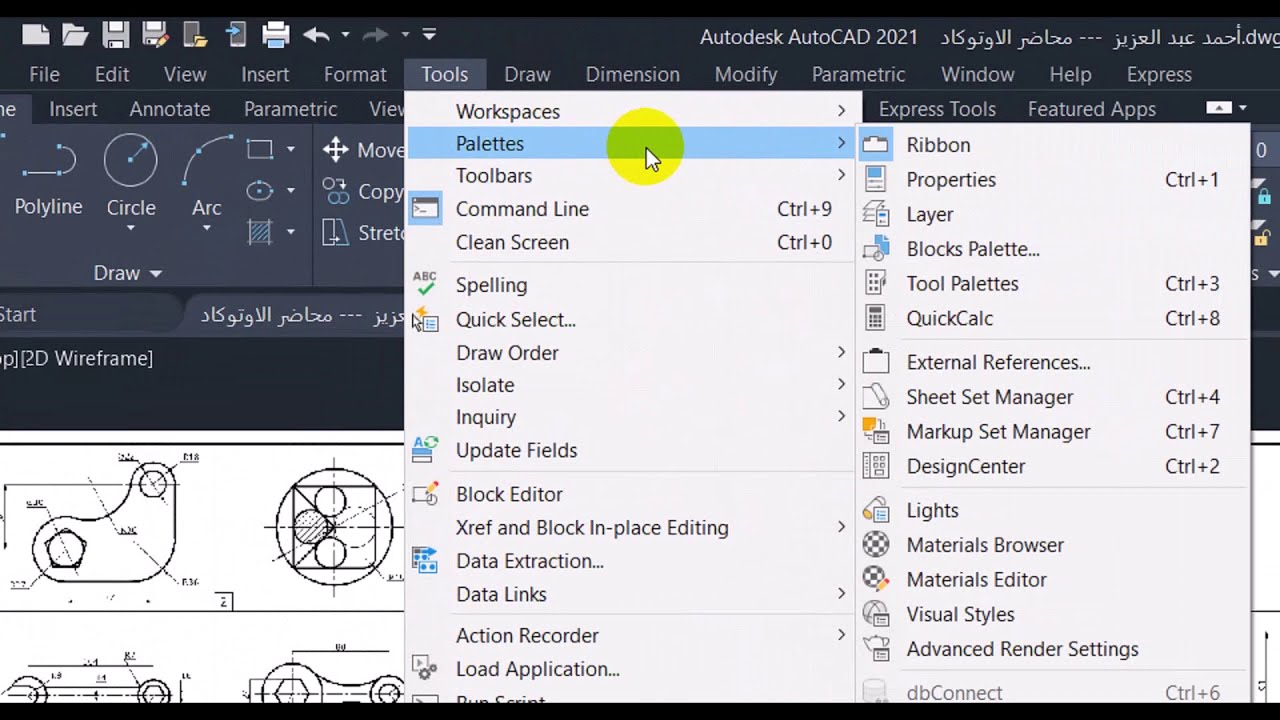
Task: Click the Redo arrow icon
Action: pos(376,36)
